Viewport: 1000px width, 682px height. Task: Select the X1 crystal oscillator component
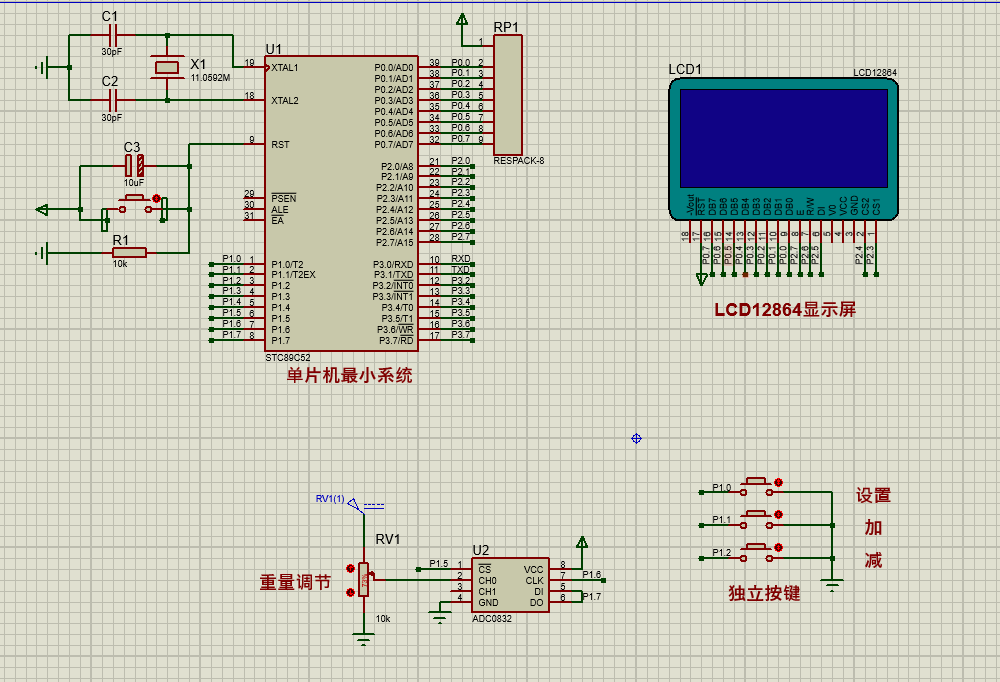click(x=166, y=67)
